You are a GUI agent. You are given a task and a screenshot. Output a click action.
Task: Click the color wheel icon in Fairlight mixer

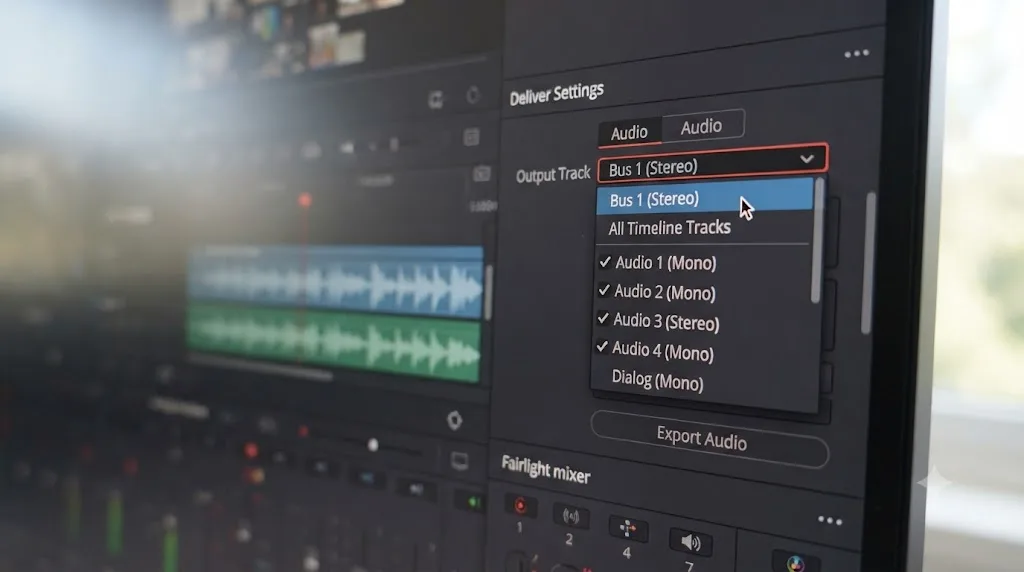click(x=795, y=564)
